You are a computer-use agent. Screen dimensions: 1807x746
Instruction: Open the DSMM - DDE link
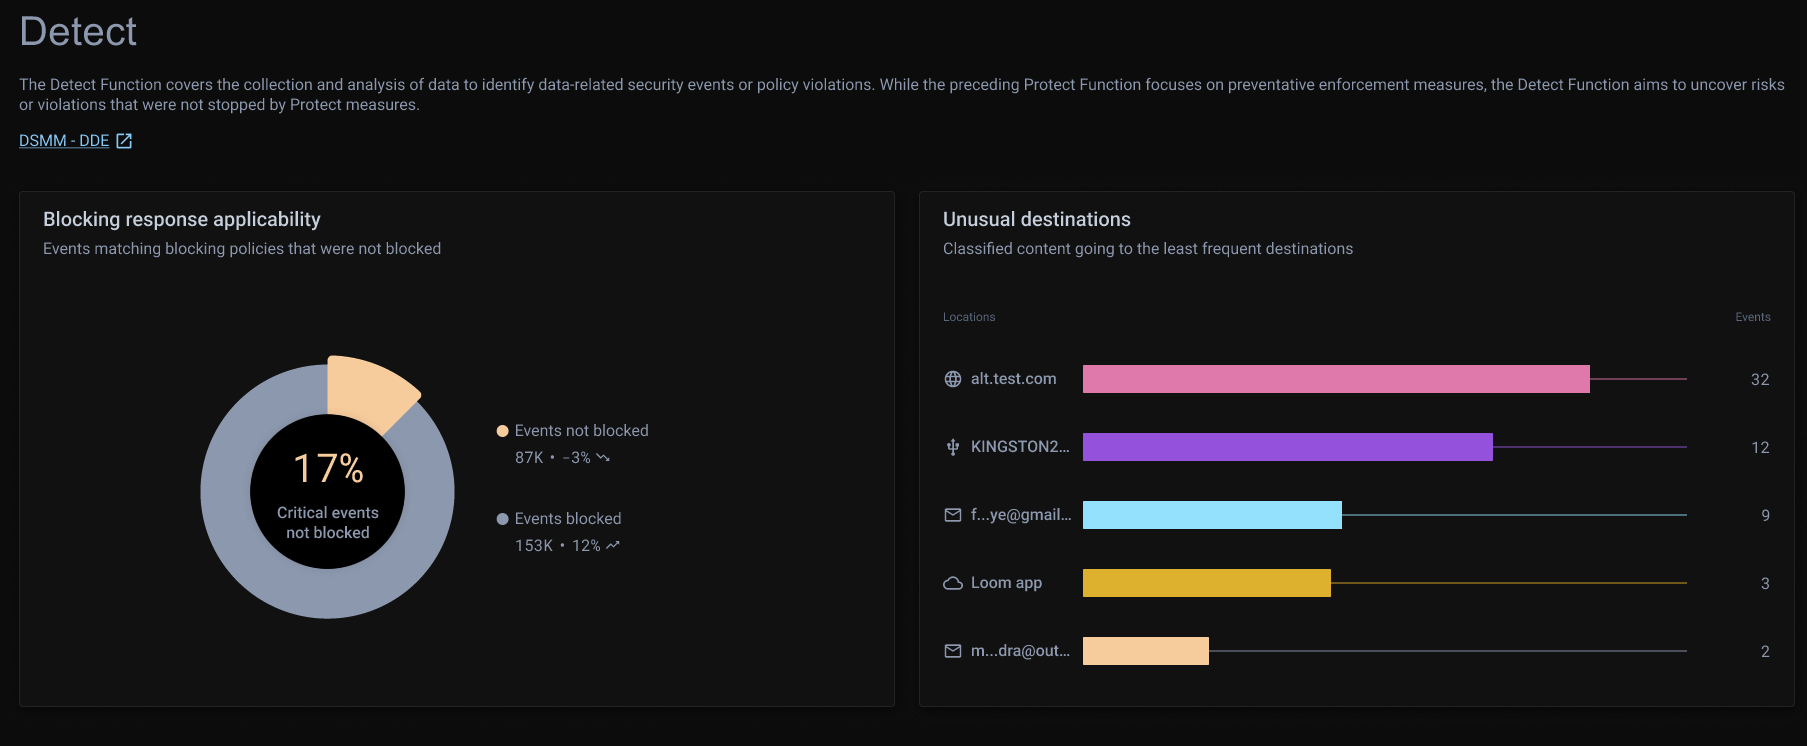(x=64, y=141)
